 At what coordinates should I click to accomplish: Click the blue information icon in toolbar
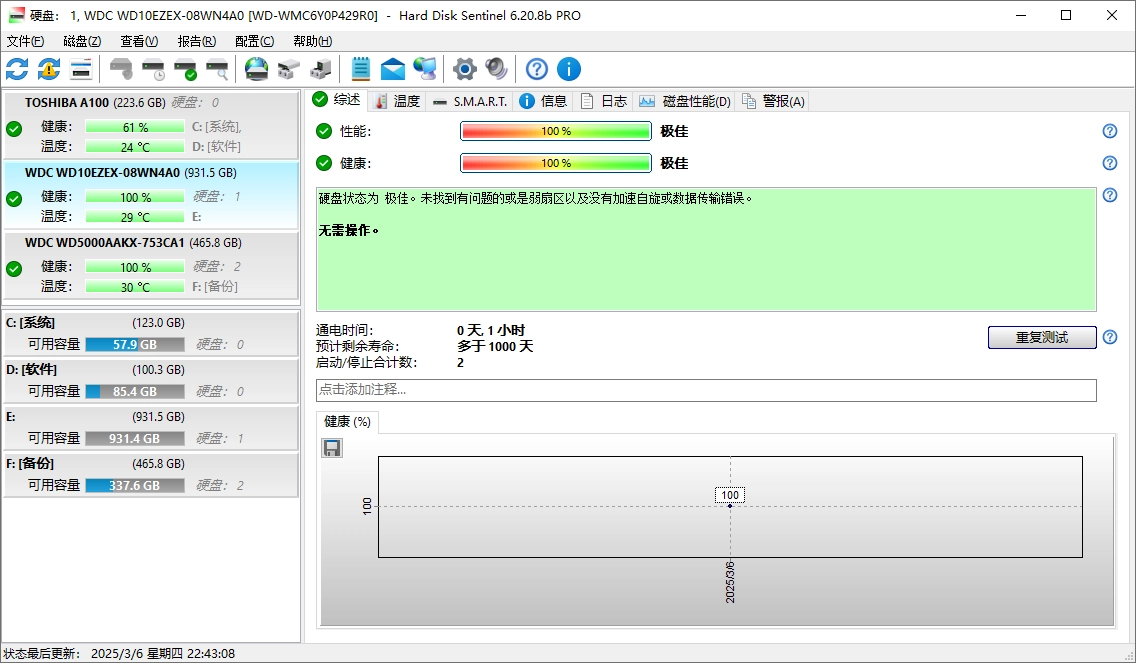(569, 69)
